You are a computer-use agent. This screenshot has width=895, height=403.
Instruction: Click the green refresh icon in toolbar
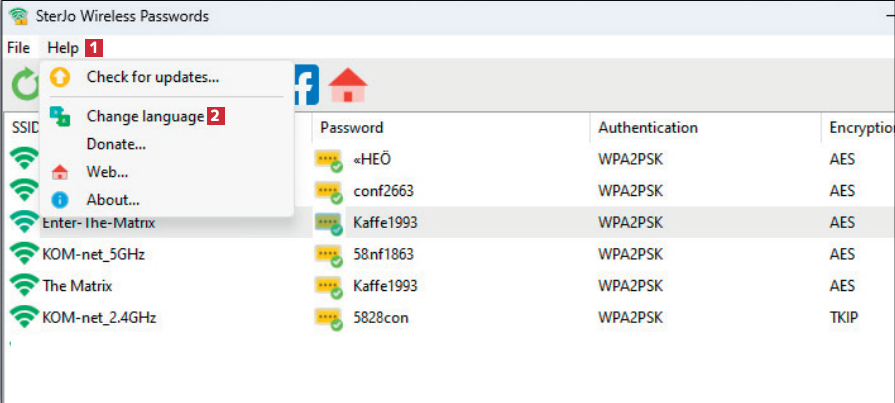24,85
